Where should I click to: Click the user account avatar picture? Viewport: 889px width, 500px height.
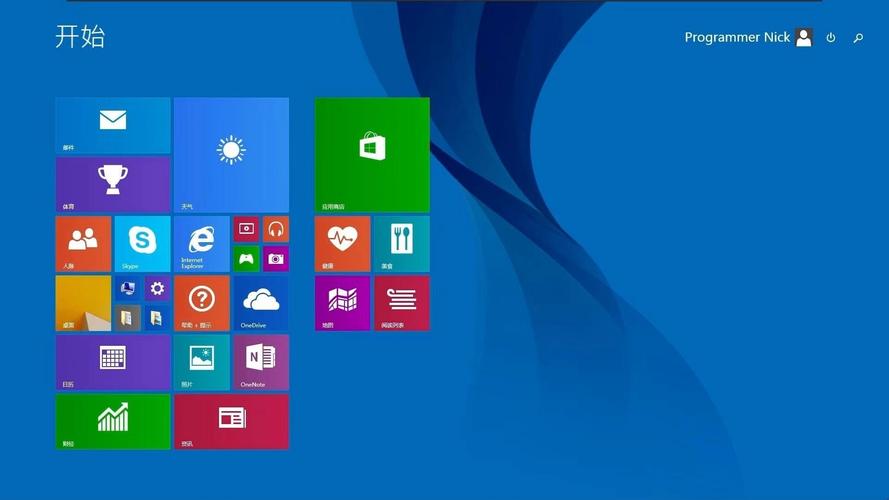tap(804, 37)
